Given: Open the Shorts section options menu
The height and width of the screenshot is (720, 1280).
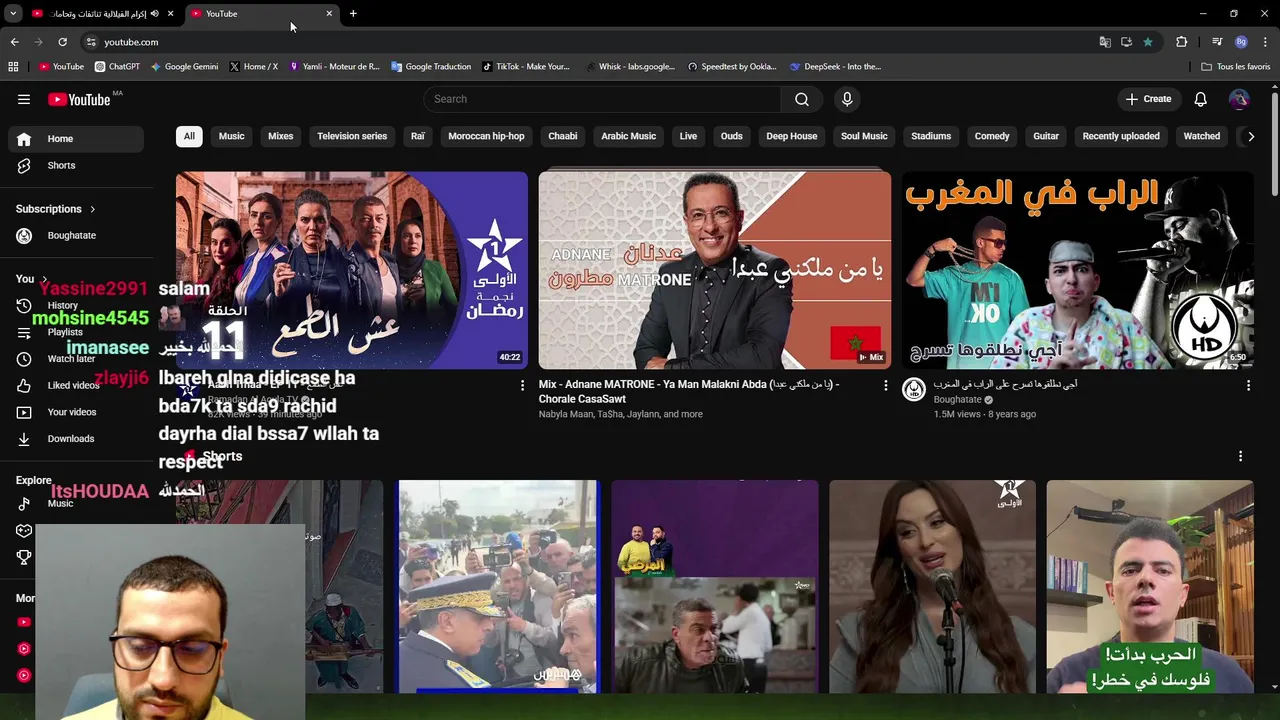Looking at the screenshot, I should pyautogui.click(x=1240, y=456).
